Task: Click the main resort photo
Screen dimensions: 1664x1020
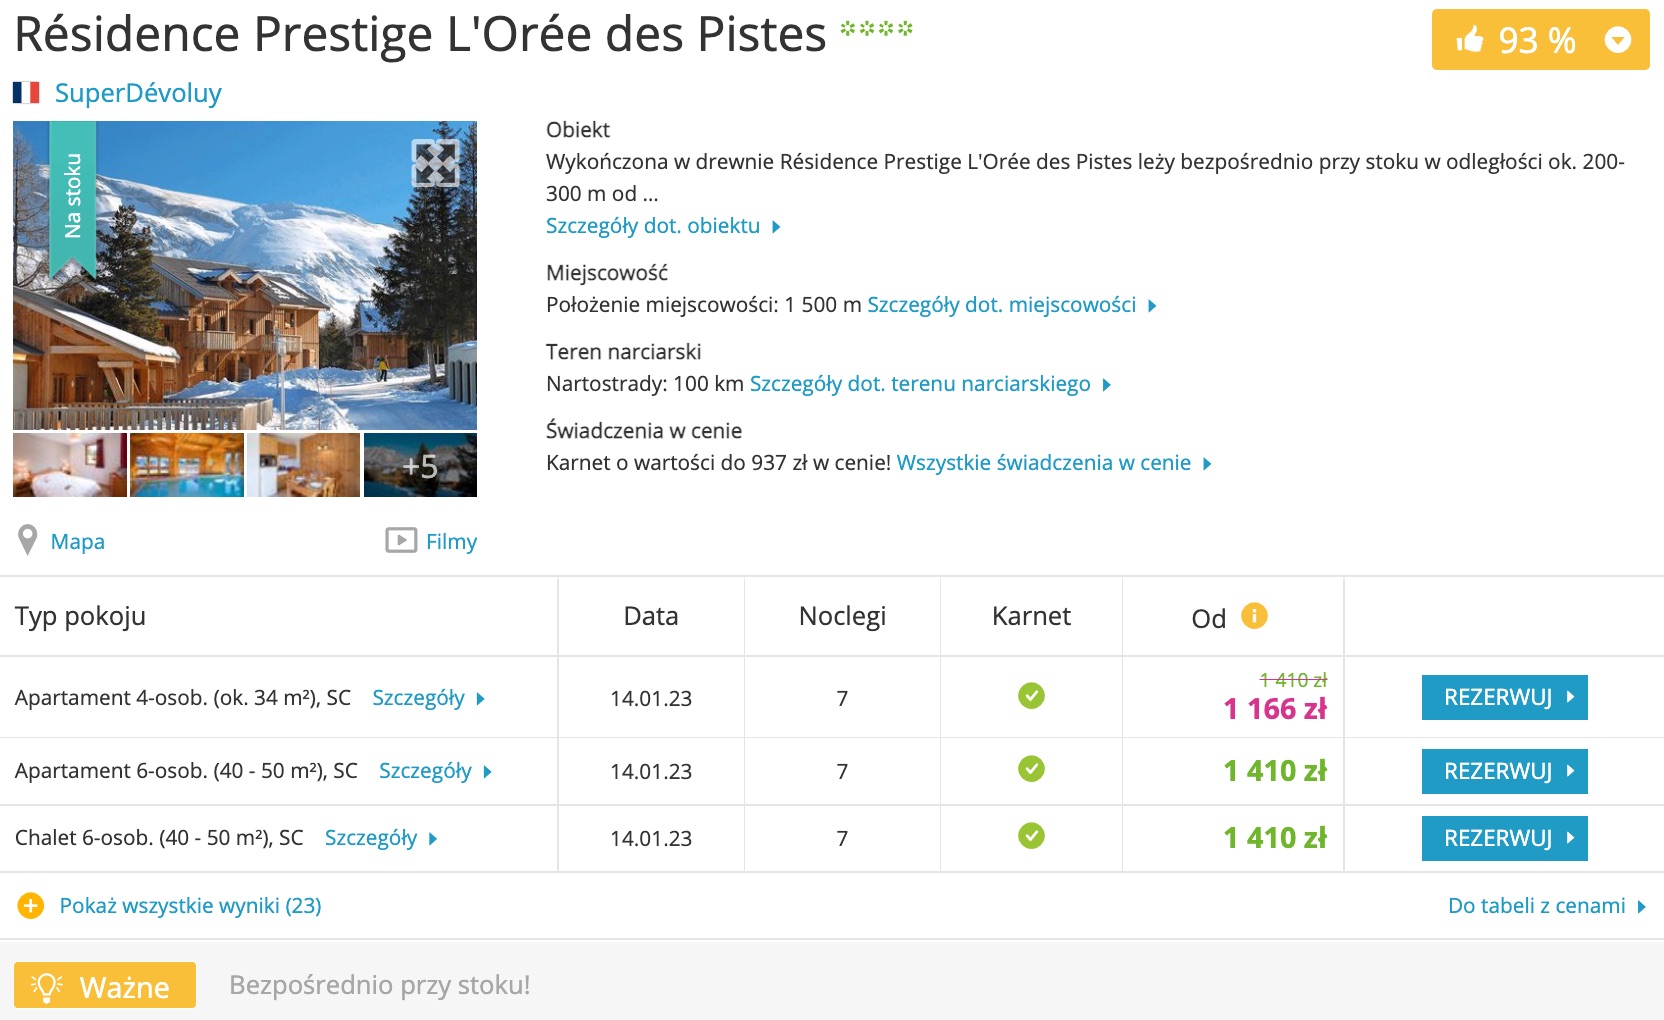Action: (x=245, y=276)
